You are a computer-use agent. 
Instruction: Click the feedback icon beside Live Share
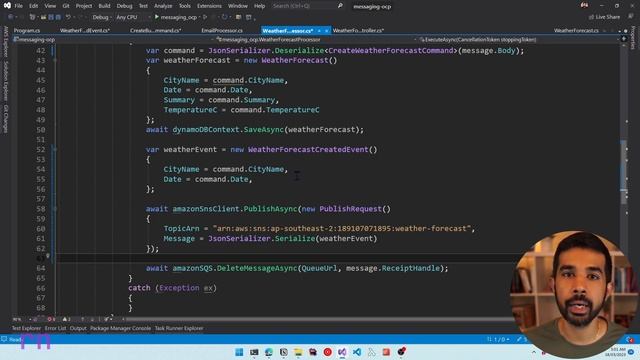pyautogui.click(x=631, y=17)
